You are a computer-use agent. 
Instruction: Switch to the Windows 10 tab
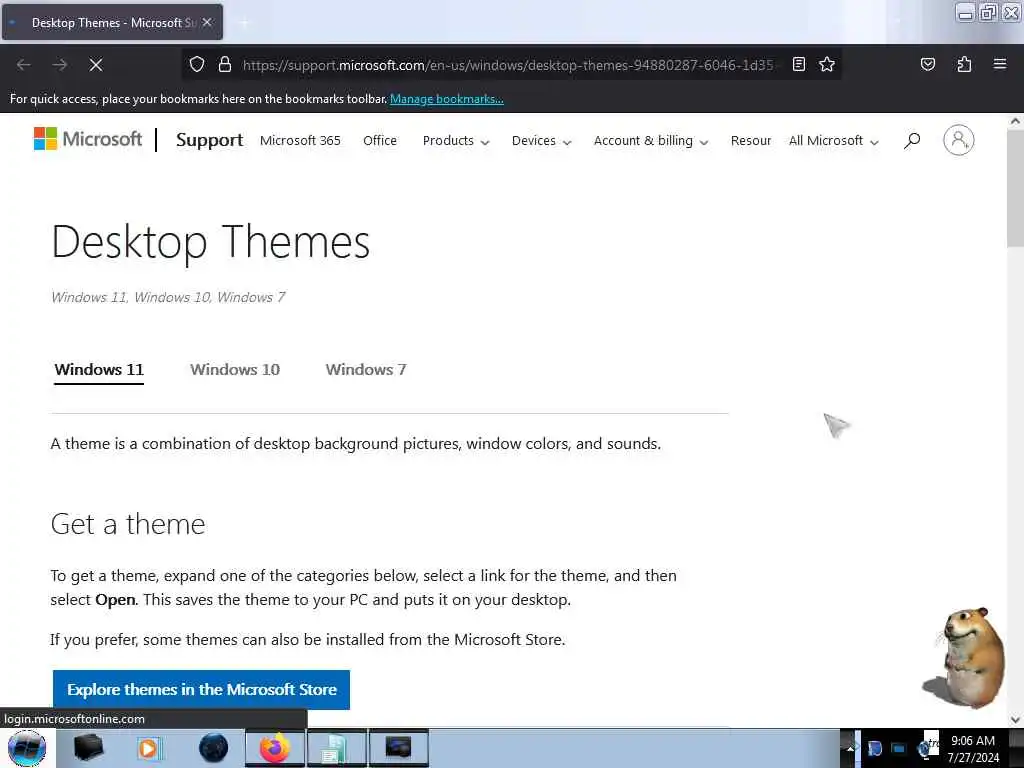click(x=235, y=370)
